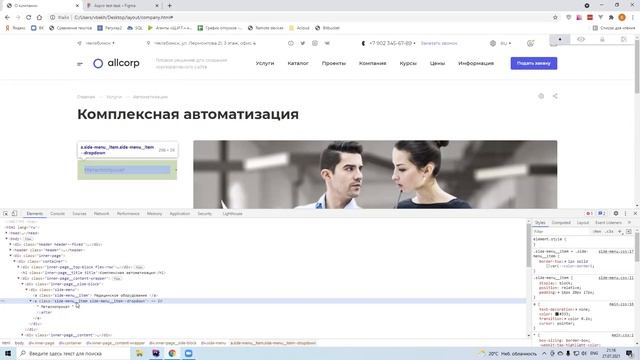Open the Курсы navigation item
Image resolution: width=640 pixels, height=360 pixels.
(408, 63)
